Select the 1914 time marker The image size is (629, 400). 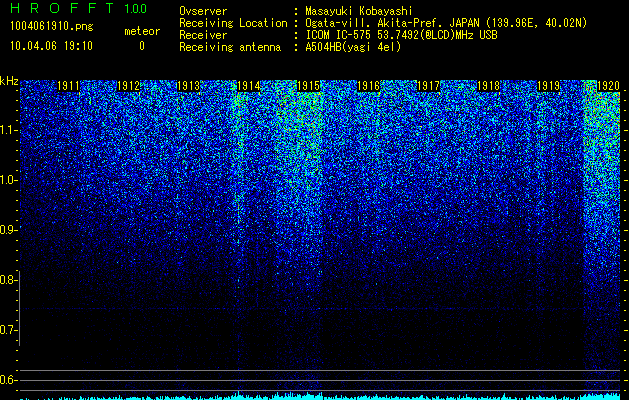(x=249, y=86)
